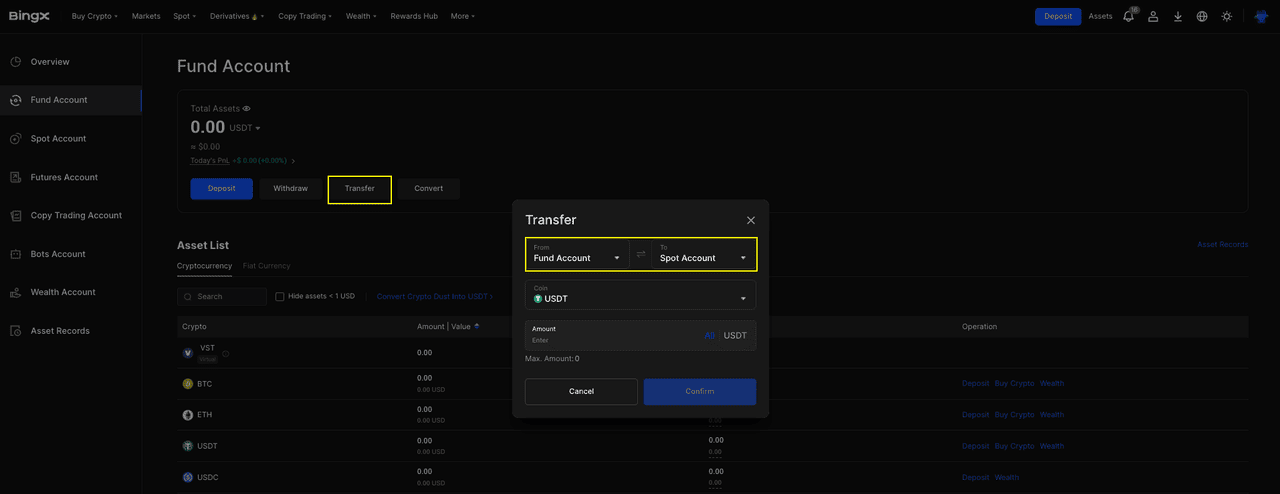Screen dimensions: 1280x494
Task: Close the Transfer dialog
Action: [751, 220]
